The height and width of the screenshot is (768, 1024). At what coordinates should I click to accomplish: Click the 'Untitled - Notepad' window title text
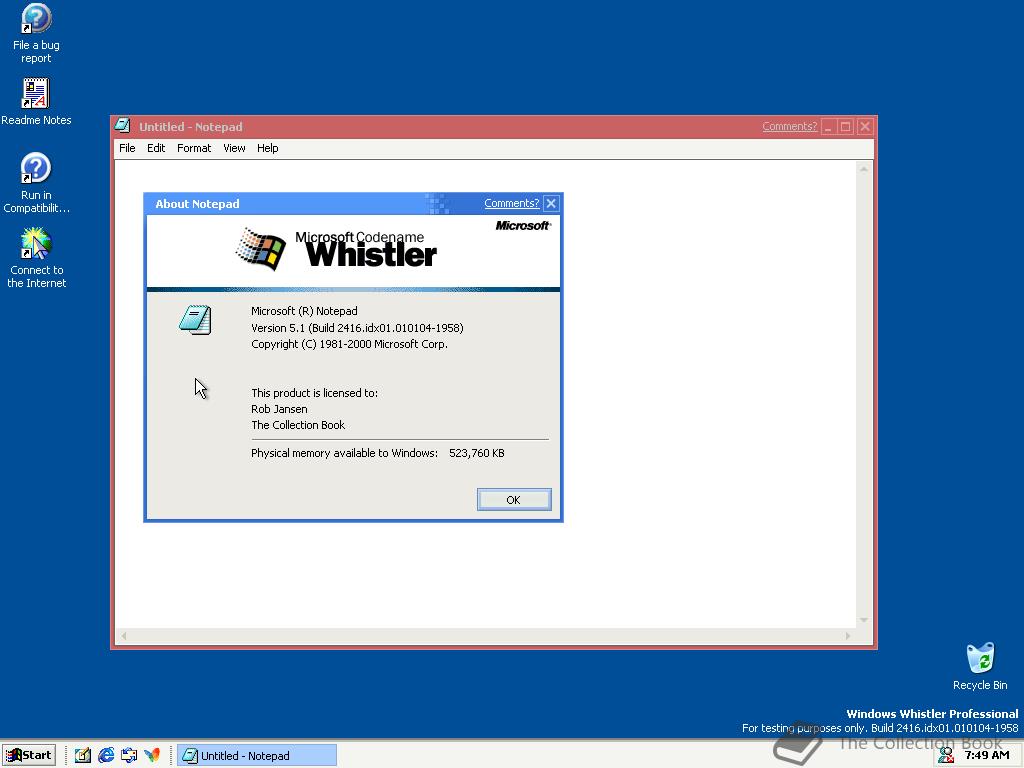191,127
